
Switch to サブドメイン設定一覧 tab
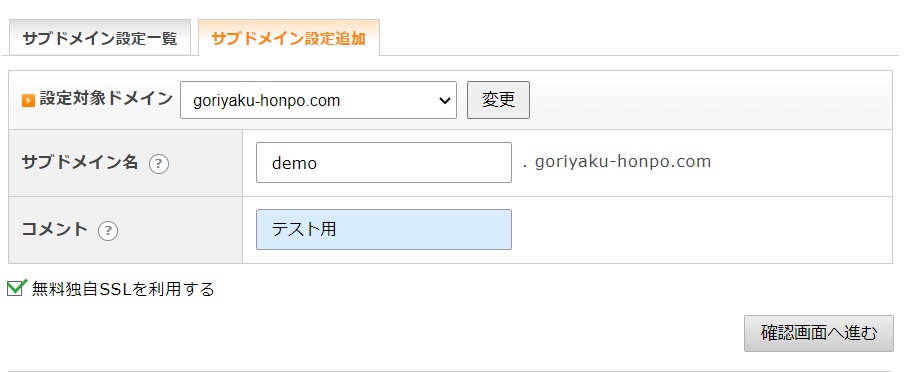pos(100,39)
